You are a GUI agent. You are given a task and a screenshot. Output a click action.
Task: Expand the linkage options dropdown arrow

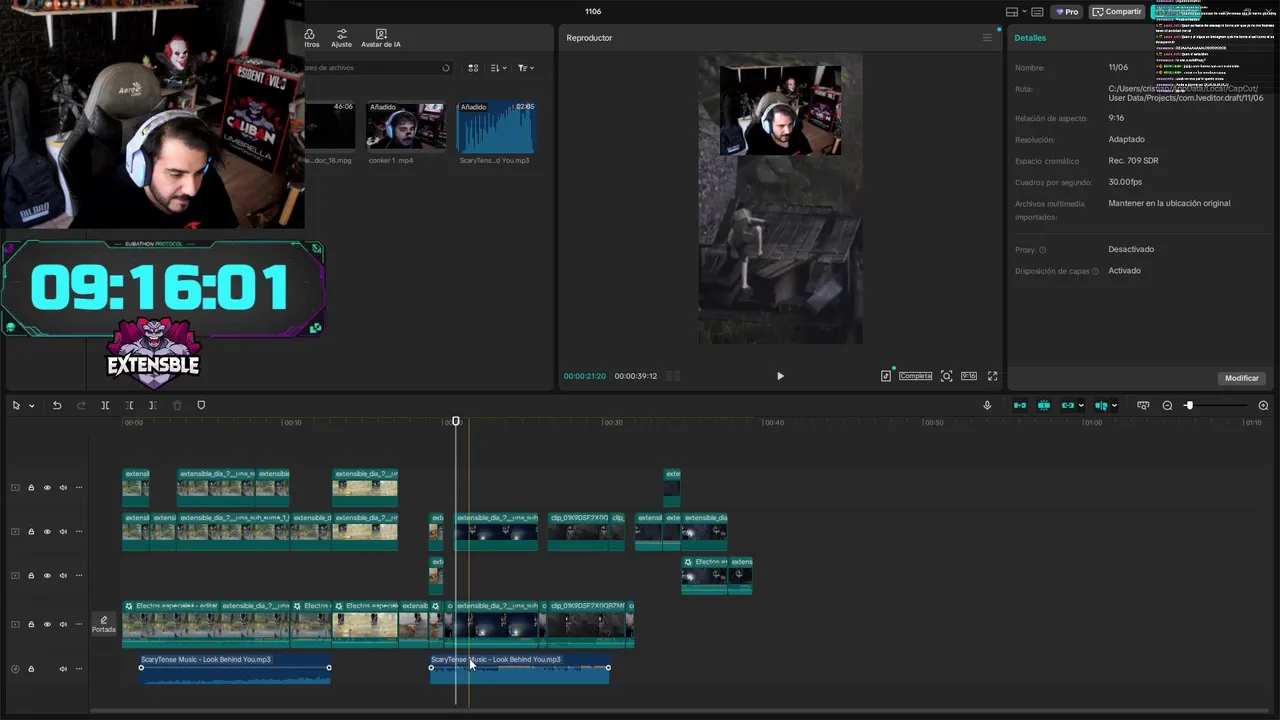[1081, 406]
